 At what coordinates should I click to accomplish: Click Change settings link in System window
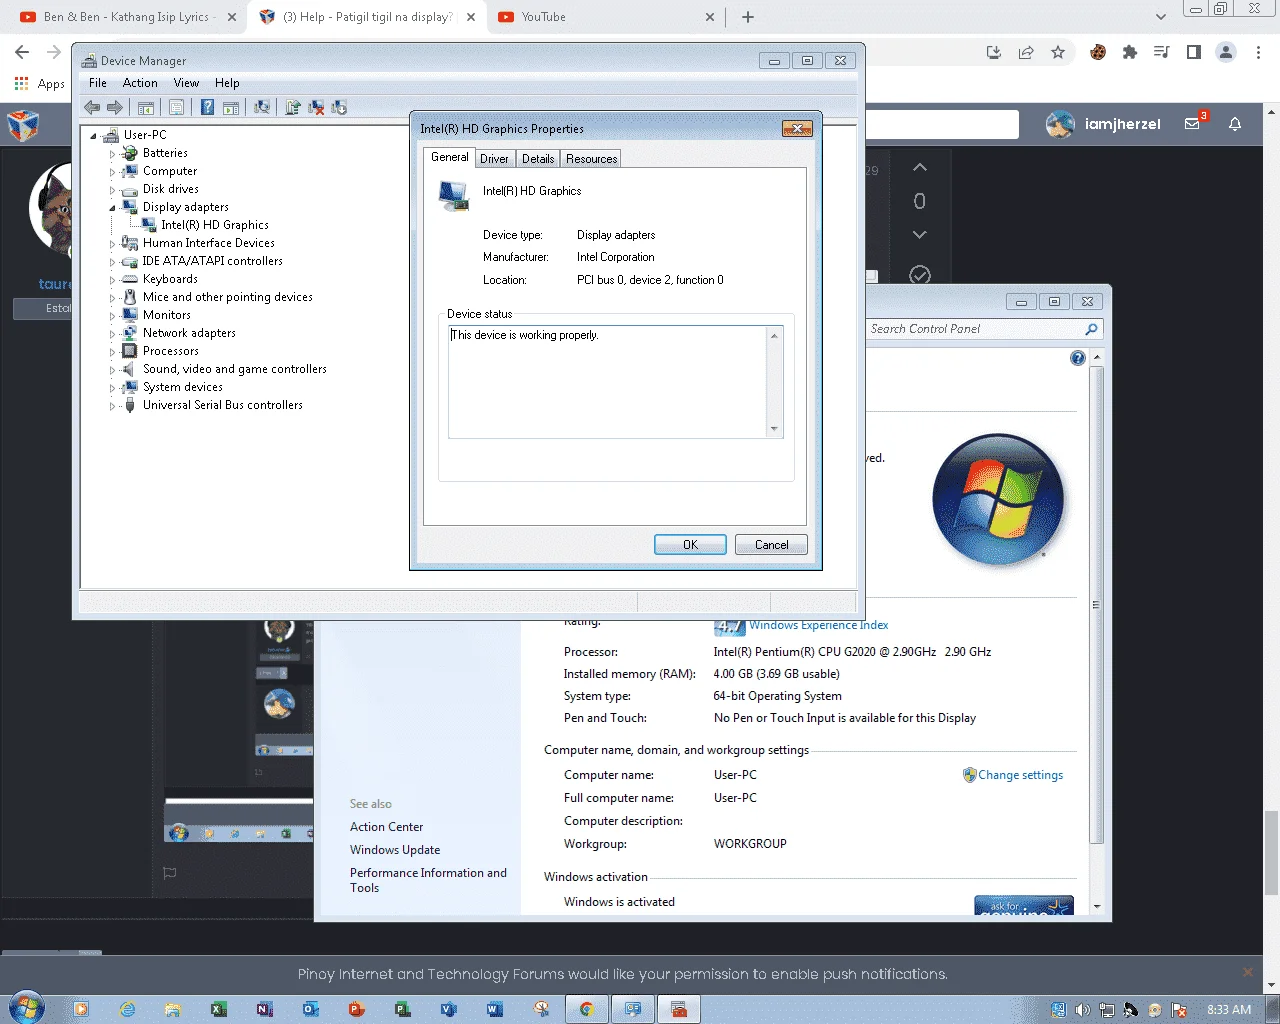[x=1020, y=775]
